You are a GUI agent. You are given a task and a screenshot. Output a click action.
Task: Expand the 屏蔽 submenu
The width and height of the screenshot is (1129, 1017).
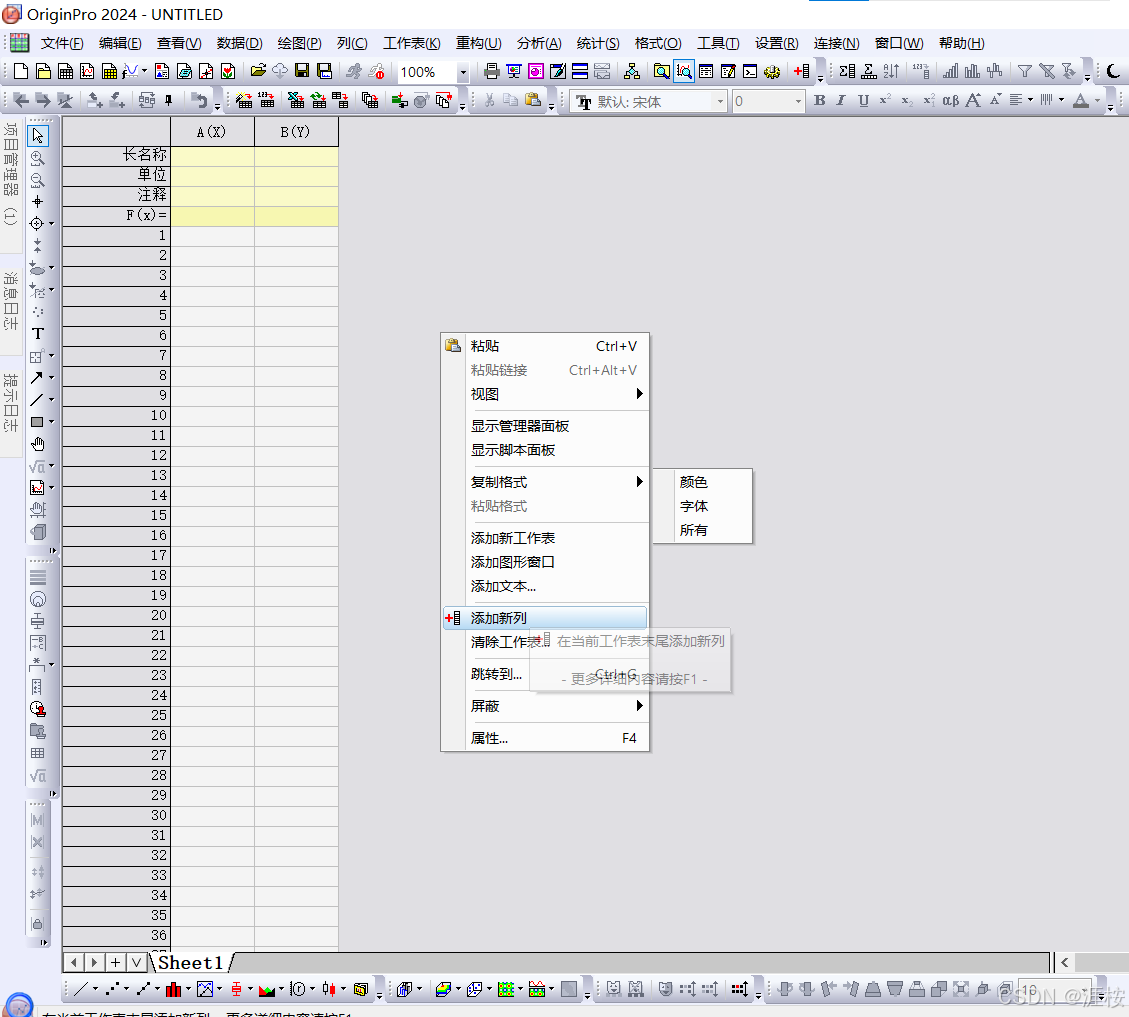click(x=545, y=706)
